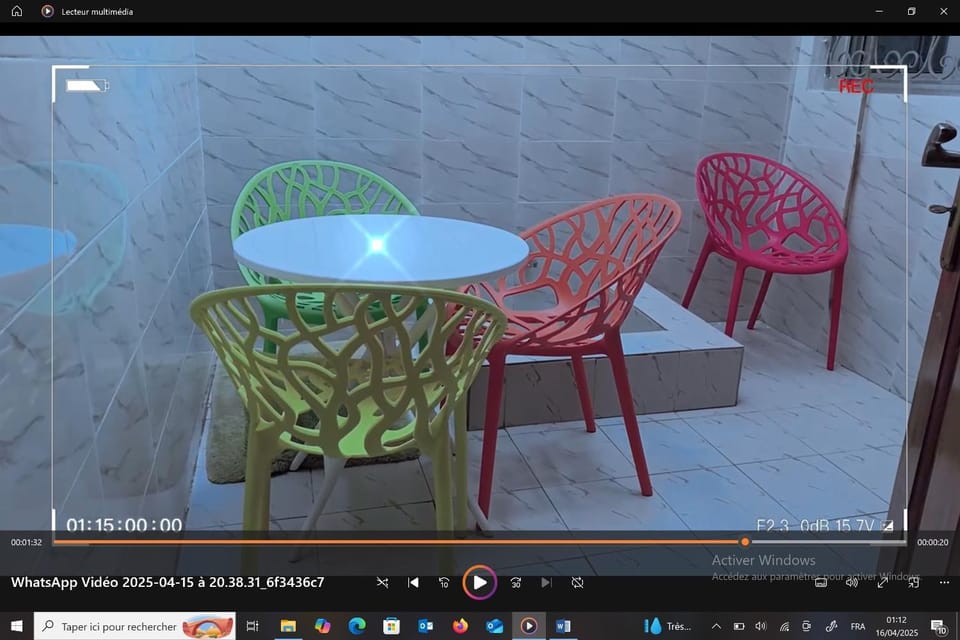Go to the previous track
Viewport: 960px width, 640px height.
click(x=413, y=582)
